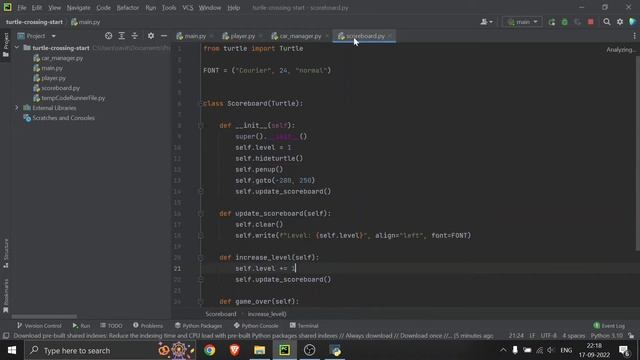
Task: Close the scoreboard.py editor tab
Action: coord(390,36)
